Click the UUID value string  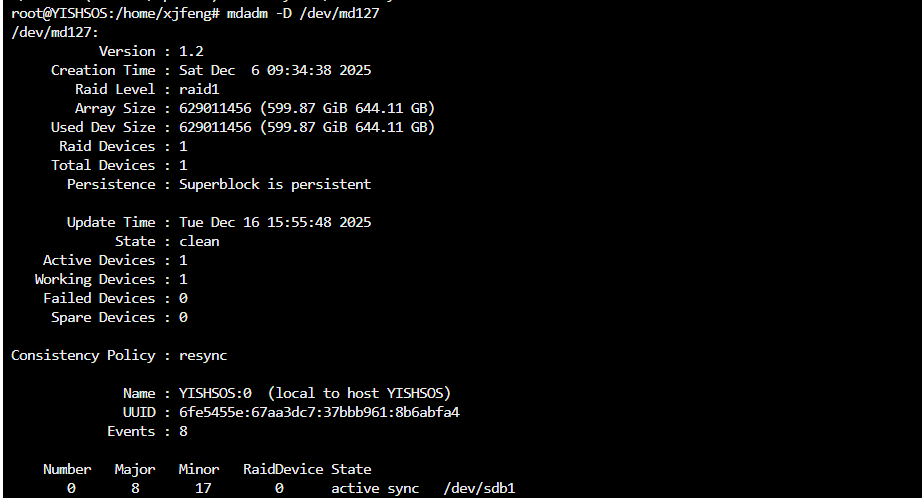click(319, 412)
